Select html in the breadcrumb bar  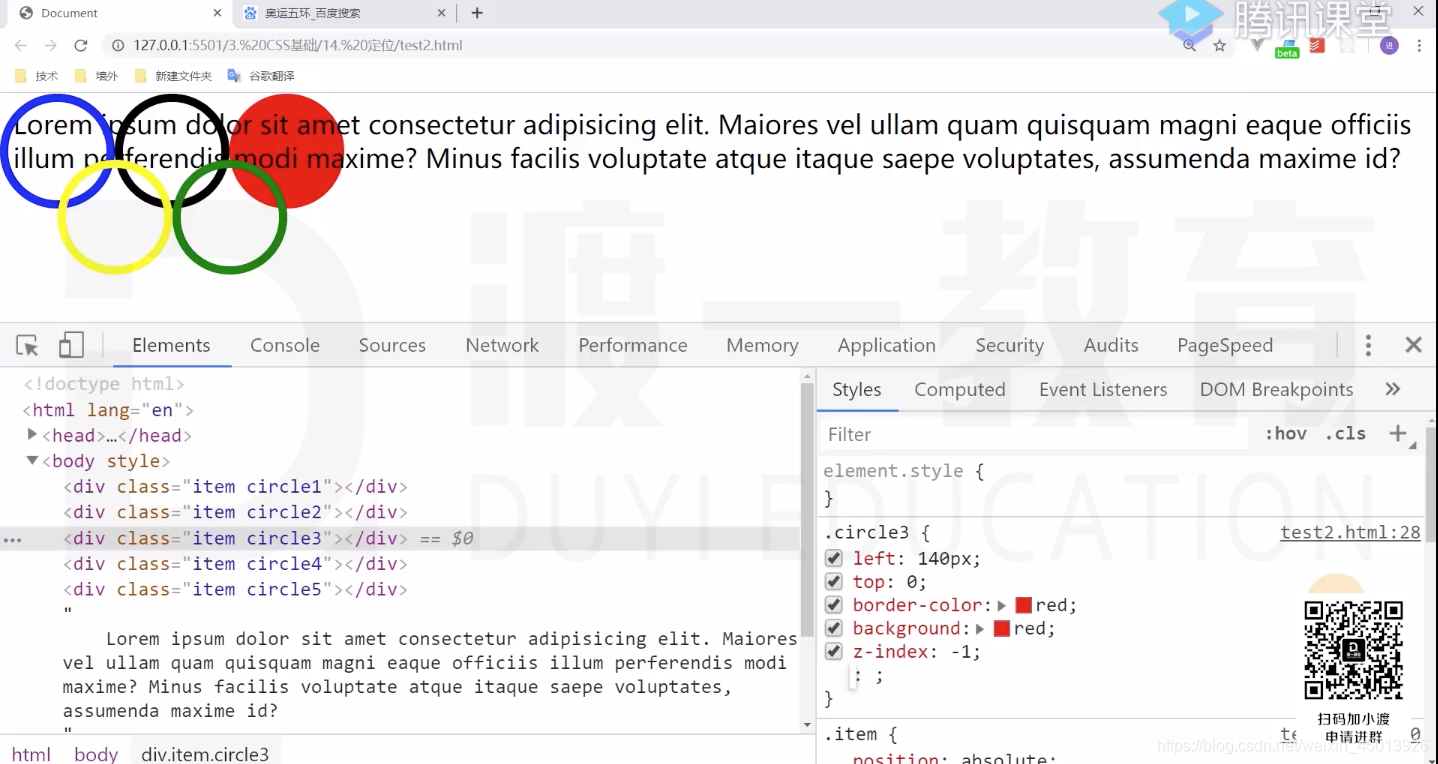tap(31, 754)
